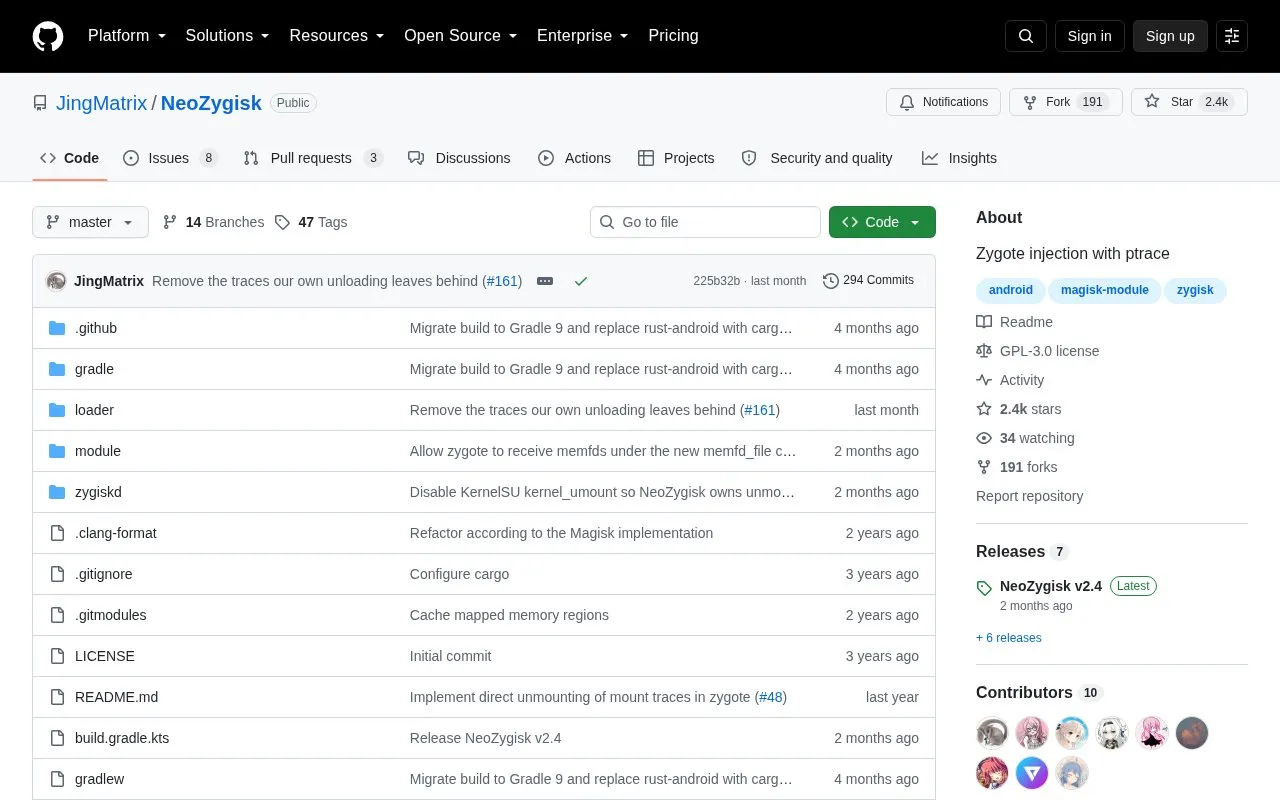The image size is (1280, 800).
Task: Open the Projects tab
Action: tap(676, 158)
